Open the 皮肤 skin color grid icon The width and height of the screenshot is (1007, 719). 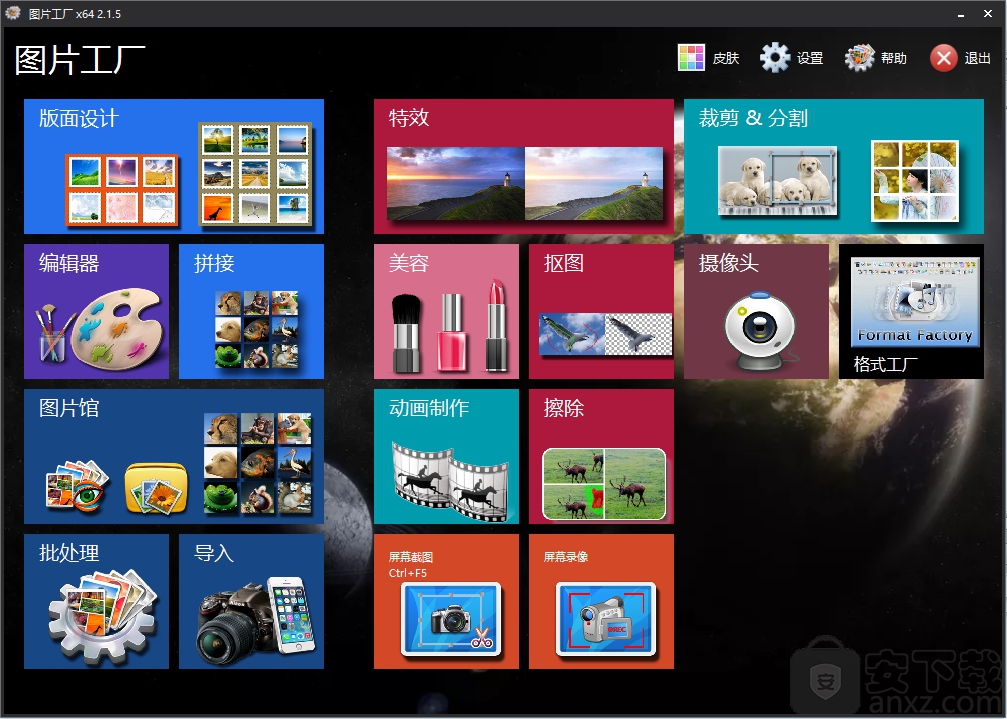tap(691, 58)
